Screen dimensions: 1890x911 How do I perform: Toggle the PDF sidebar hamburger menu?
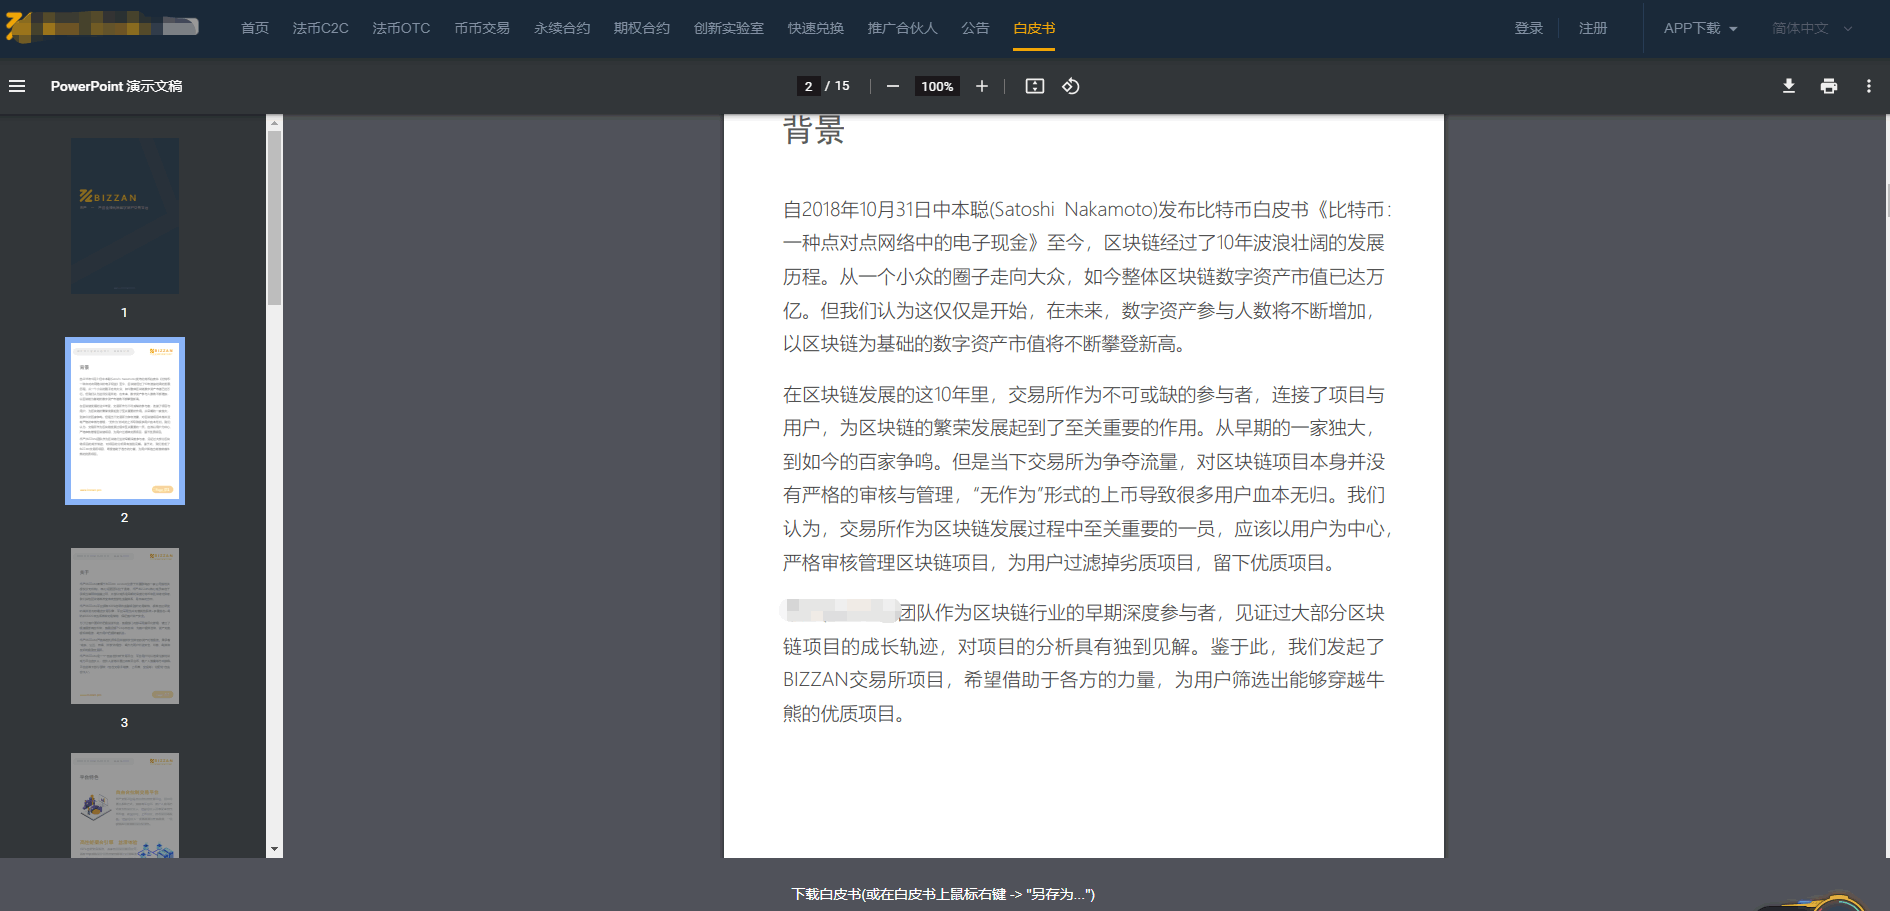point(17,86)
